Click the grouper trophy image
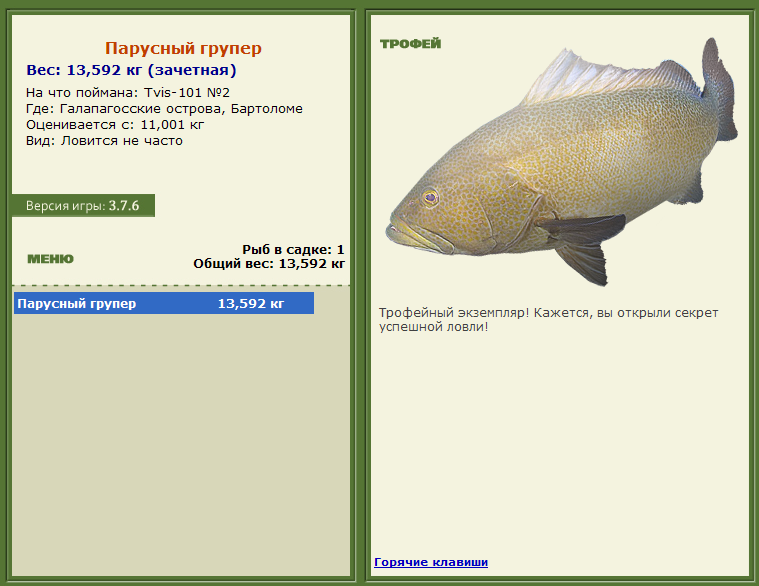This screenshot has height=586, width=759. click(562, 162)
